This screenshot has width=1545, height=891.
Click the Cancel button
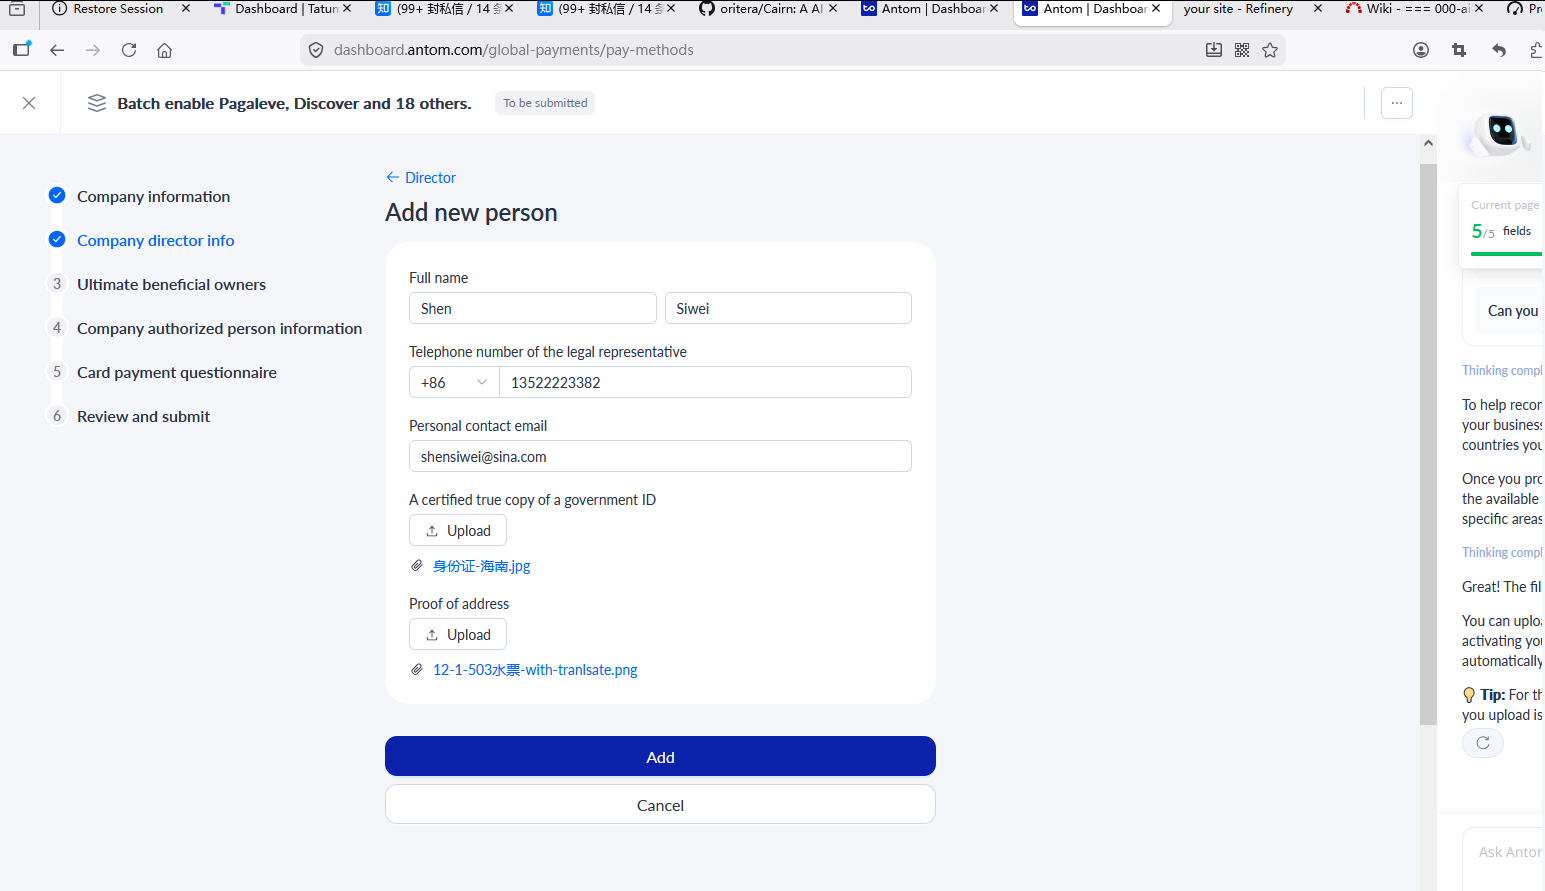[660, 804]
